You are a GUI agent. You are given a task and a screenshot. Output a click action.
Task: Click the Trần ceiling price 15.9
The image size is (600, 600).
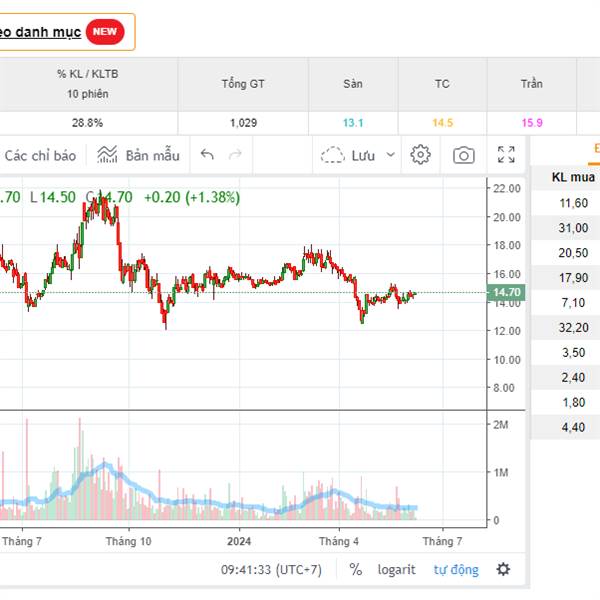[531, 123]
